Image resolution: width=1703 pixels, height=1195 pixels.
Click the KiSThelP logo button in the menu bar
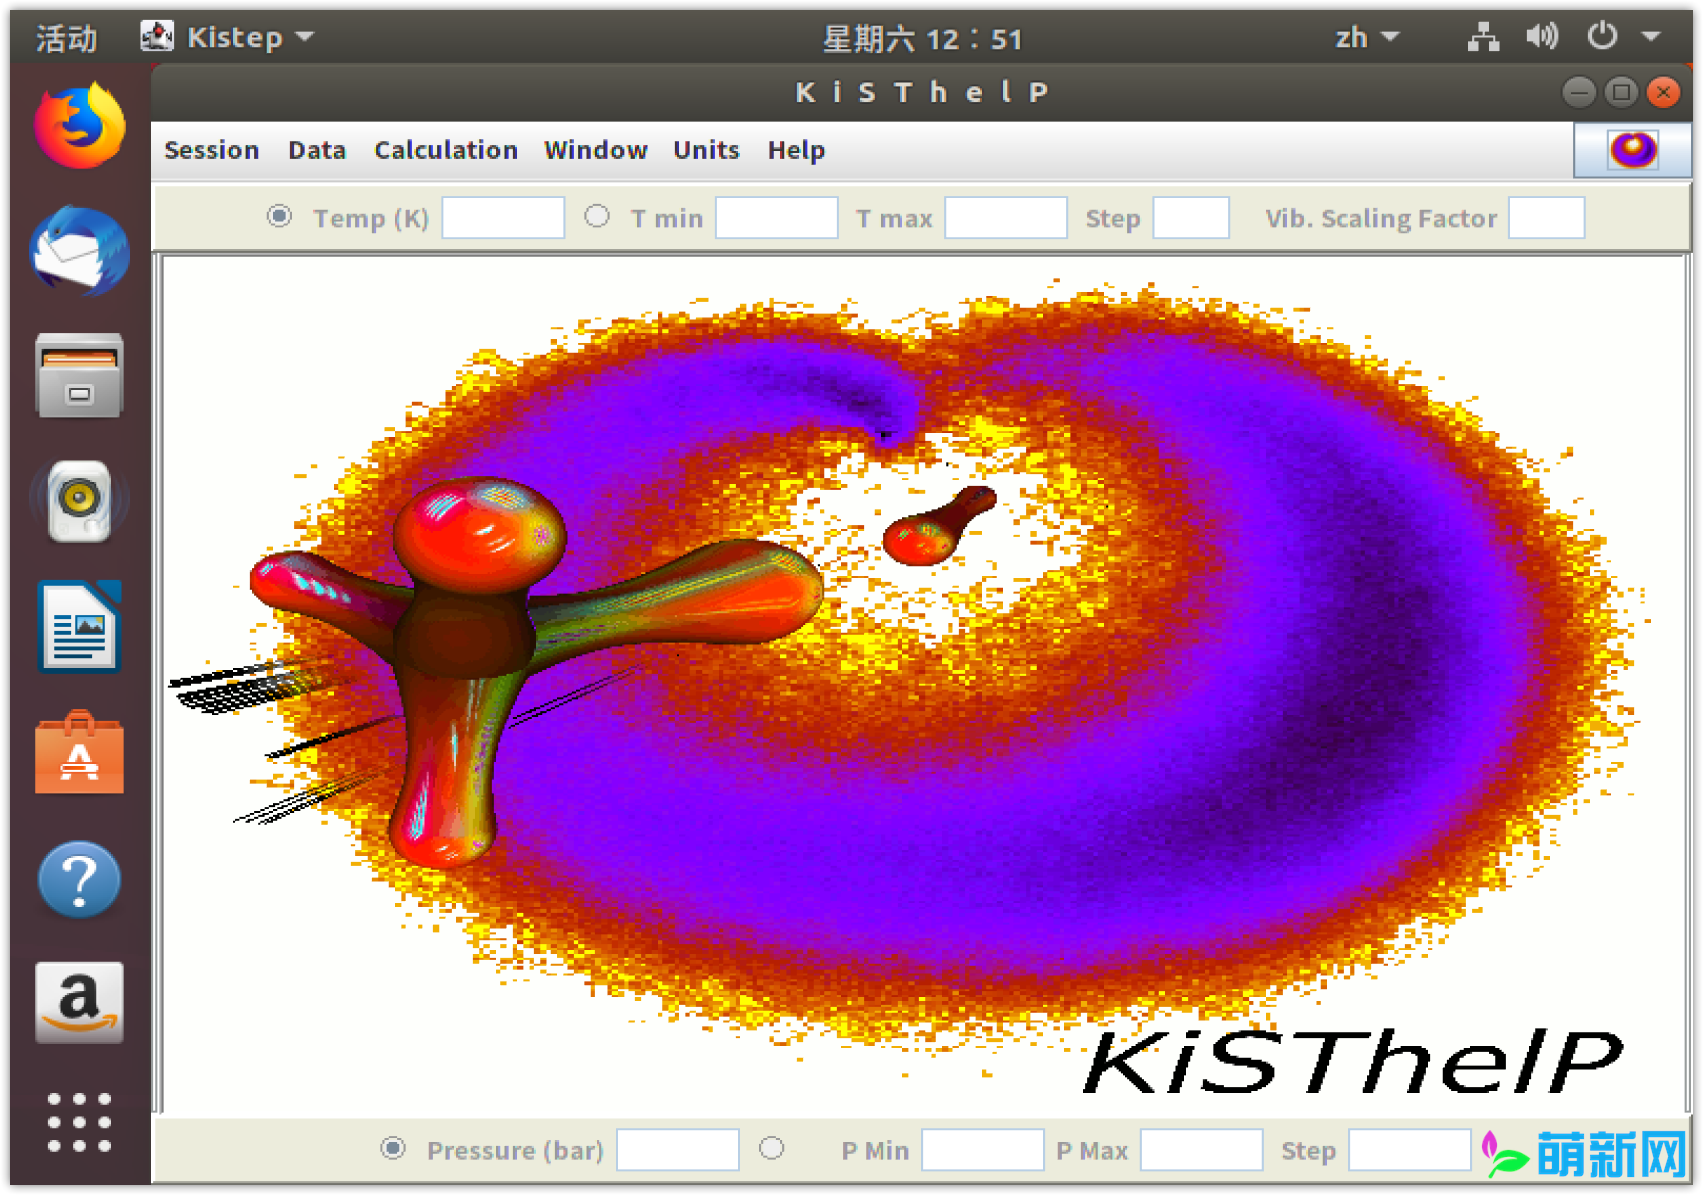point(1632,151)
